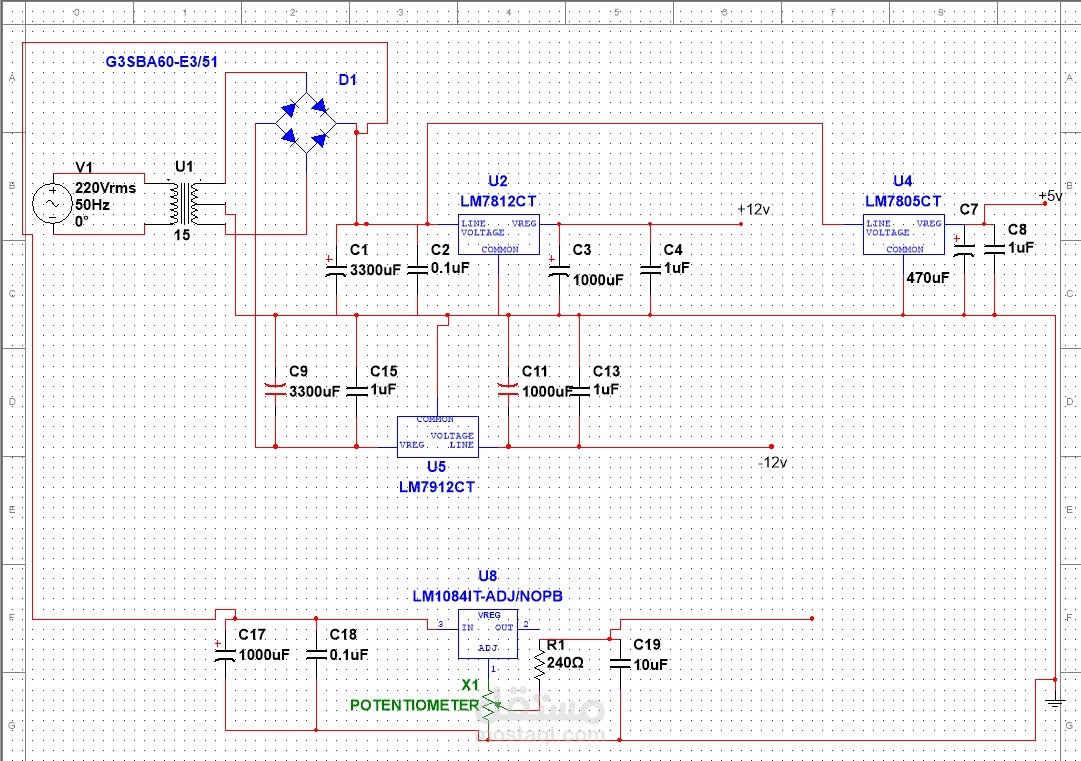The height and width of the screenshot is (761, 1081).
Task: Click the LM1084IT-ADJ/NOPB label text
Action: pos(487,596)
